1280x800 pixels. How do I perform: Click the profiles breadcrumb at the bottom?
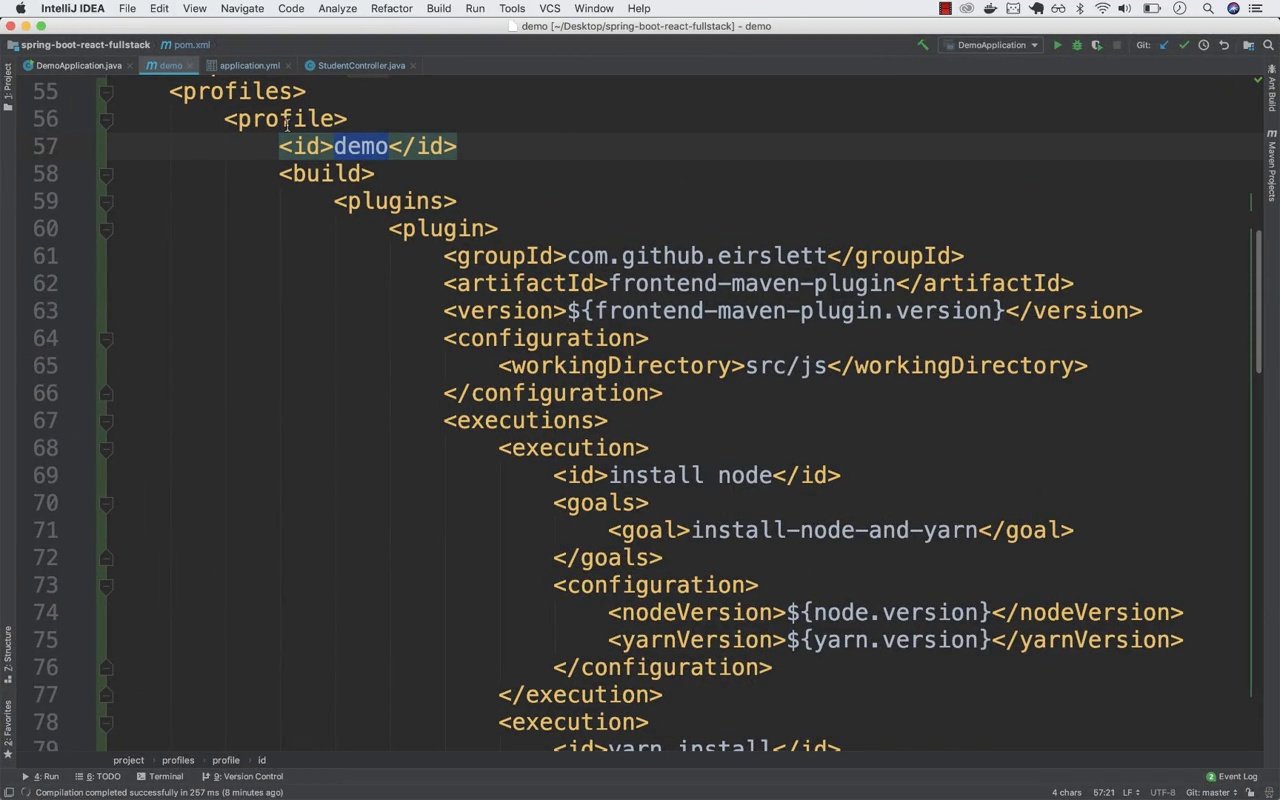point(178,760)
